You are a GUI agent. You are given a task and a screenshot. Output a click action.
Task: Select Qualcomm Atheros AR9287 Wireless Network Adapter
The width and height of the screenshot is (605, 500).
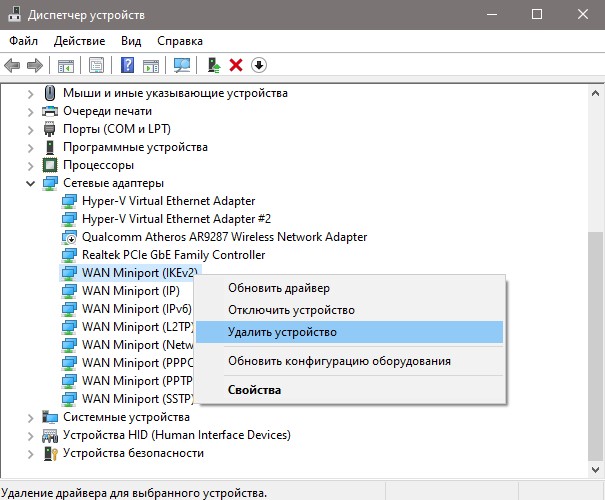tap(225, 237)
